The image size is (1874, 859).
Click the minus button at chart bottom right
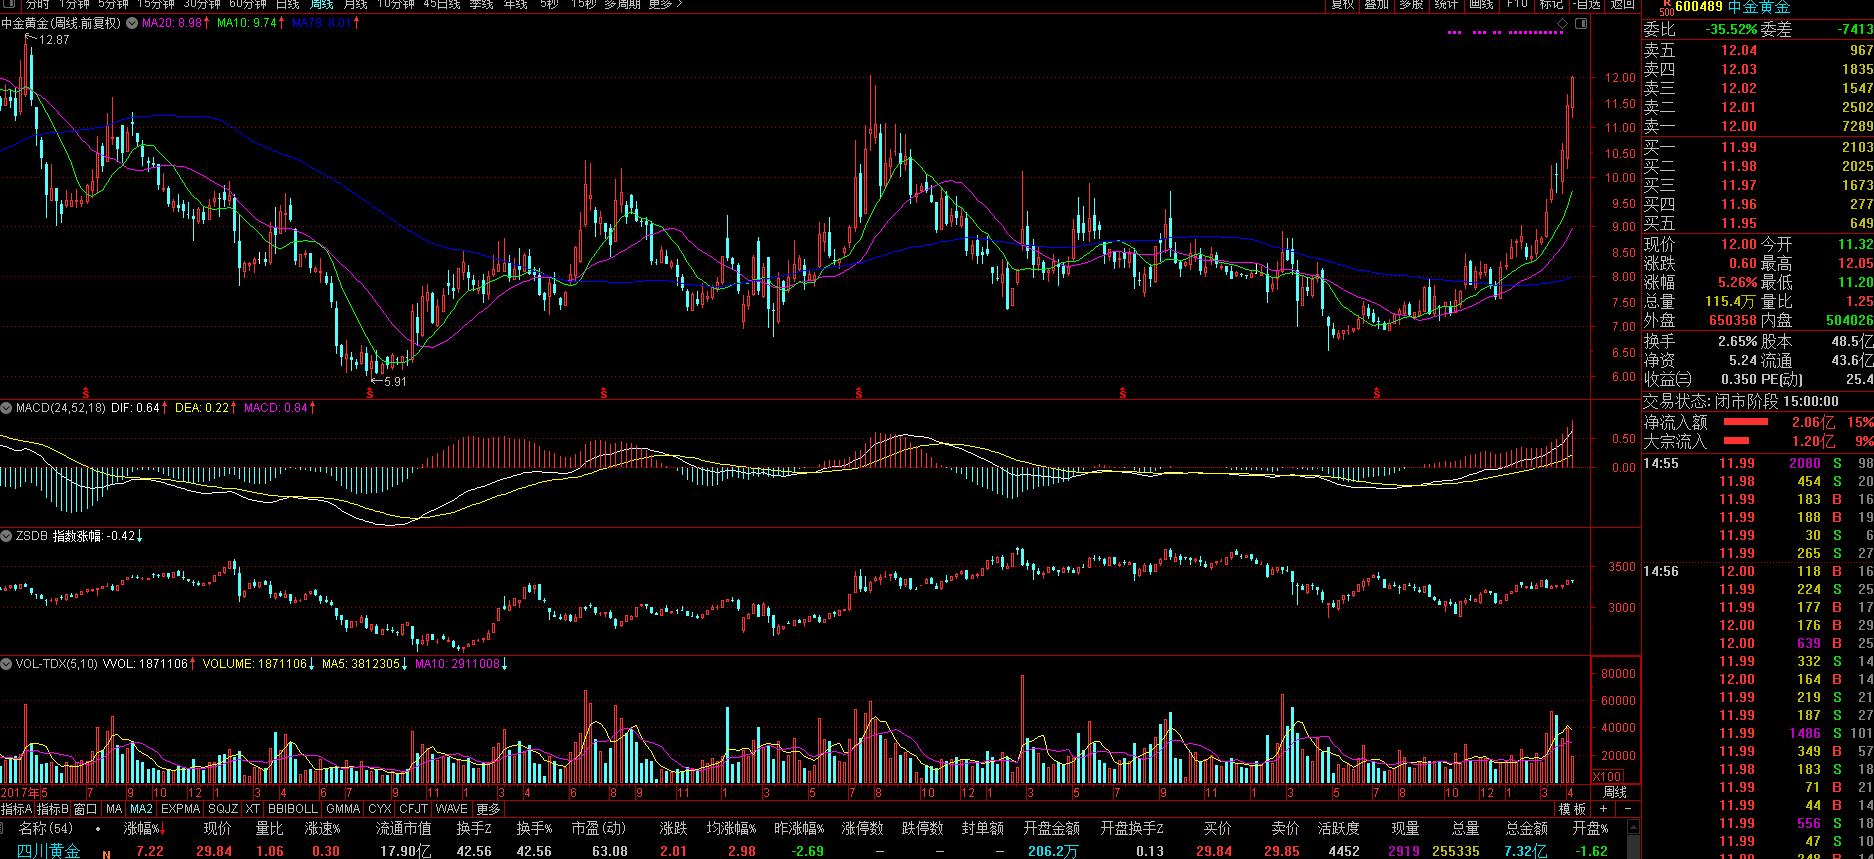pyautogui.click(x=1629, y=808)
